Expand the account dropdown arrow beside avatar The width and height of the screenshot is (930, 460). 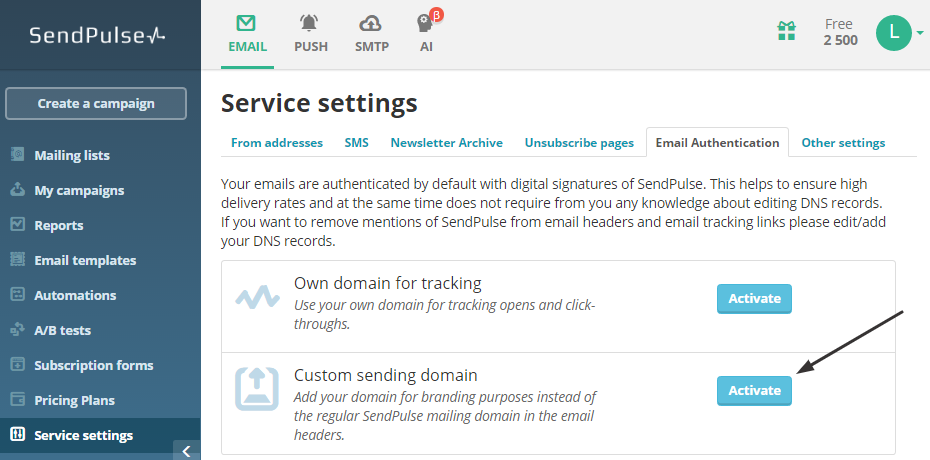pyautogui.click(x=920, y=33)
